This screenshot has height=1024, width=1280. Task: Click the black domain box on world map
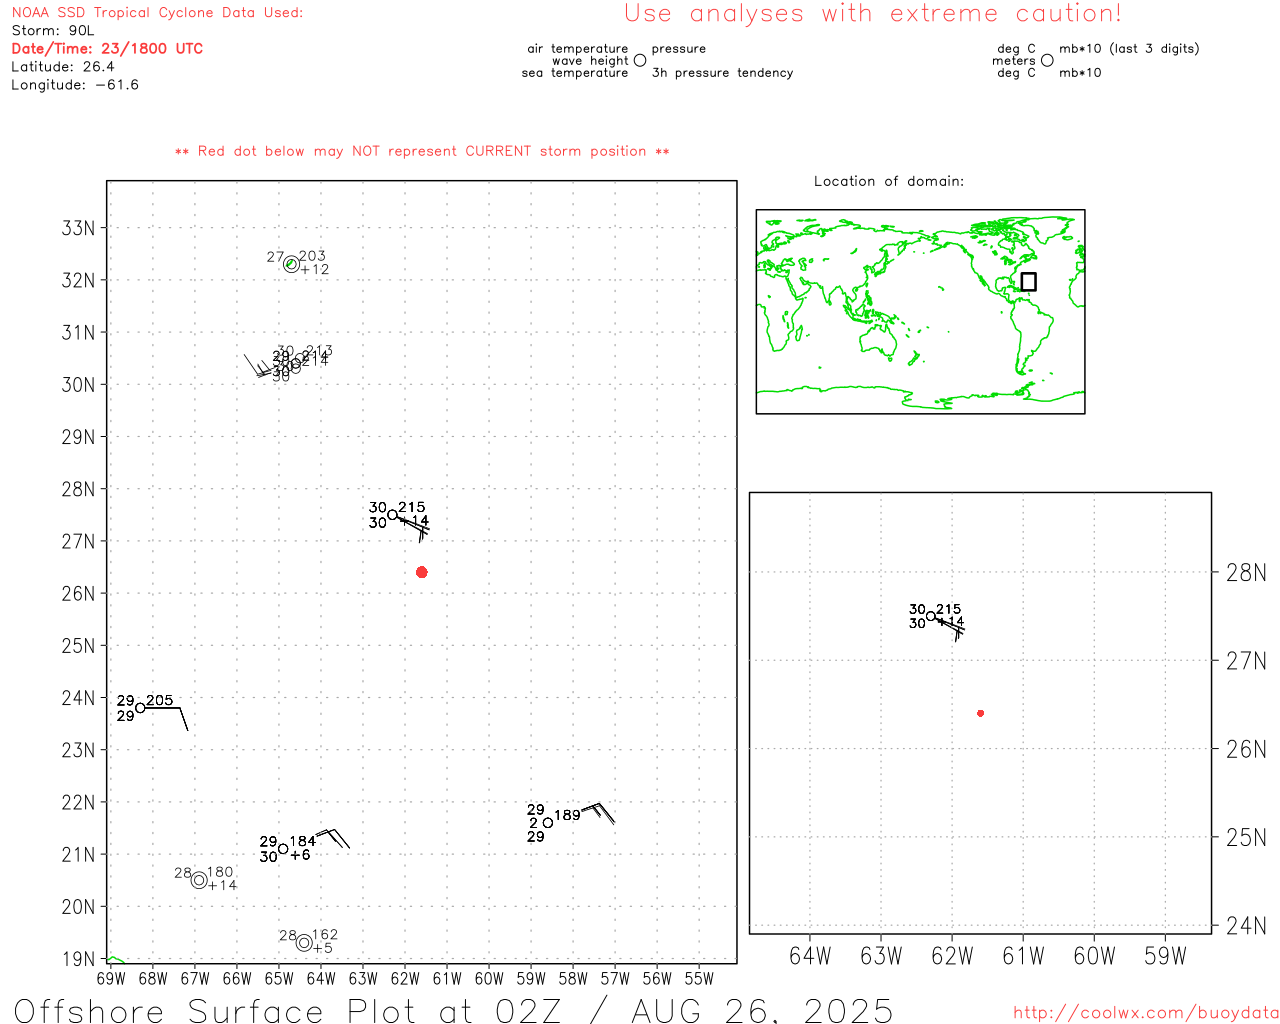(1028, 281)
